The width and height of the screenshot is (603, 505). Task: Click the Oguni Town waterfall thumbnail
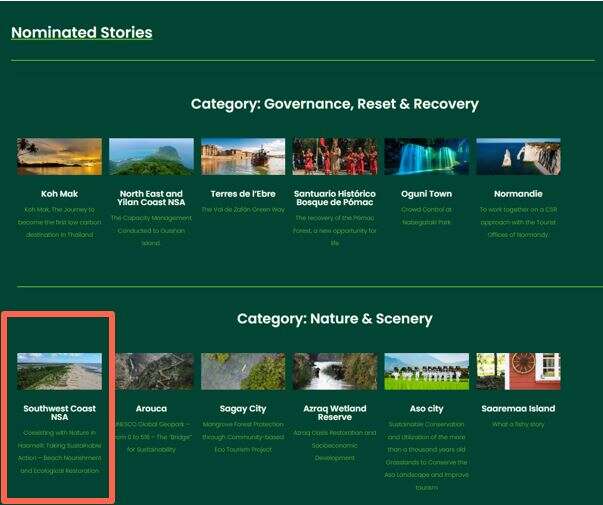point(426,156)
